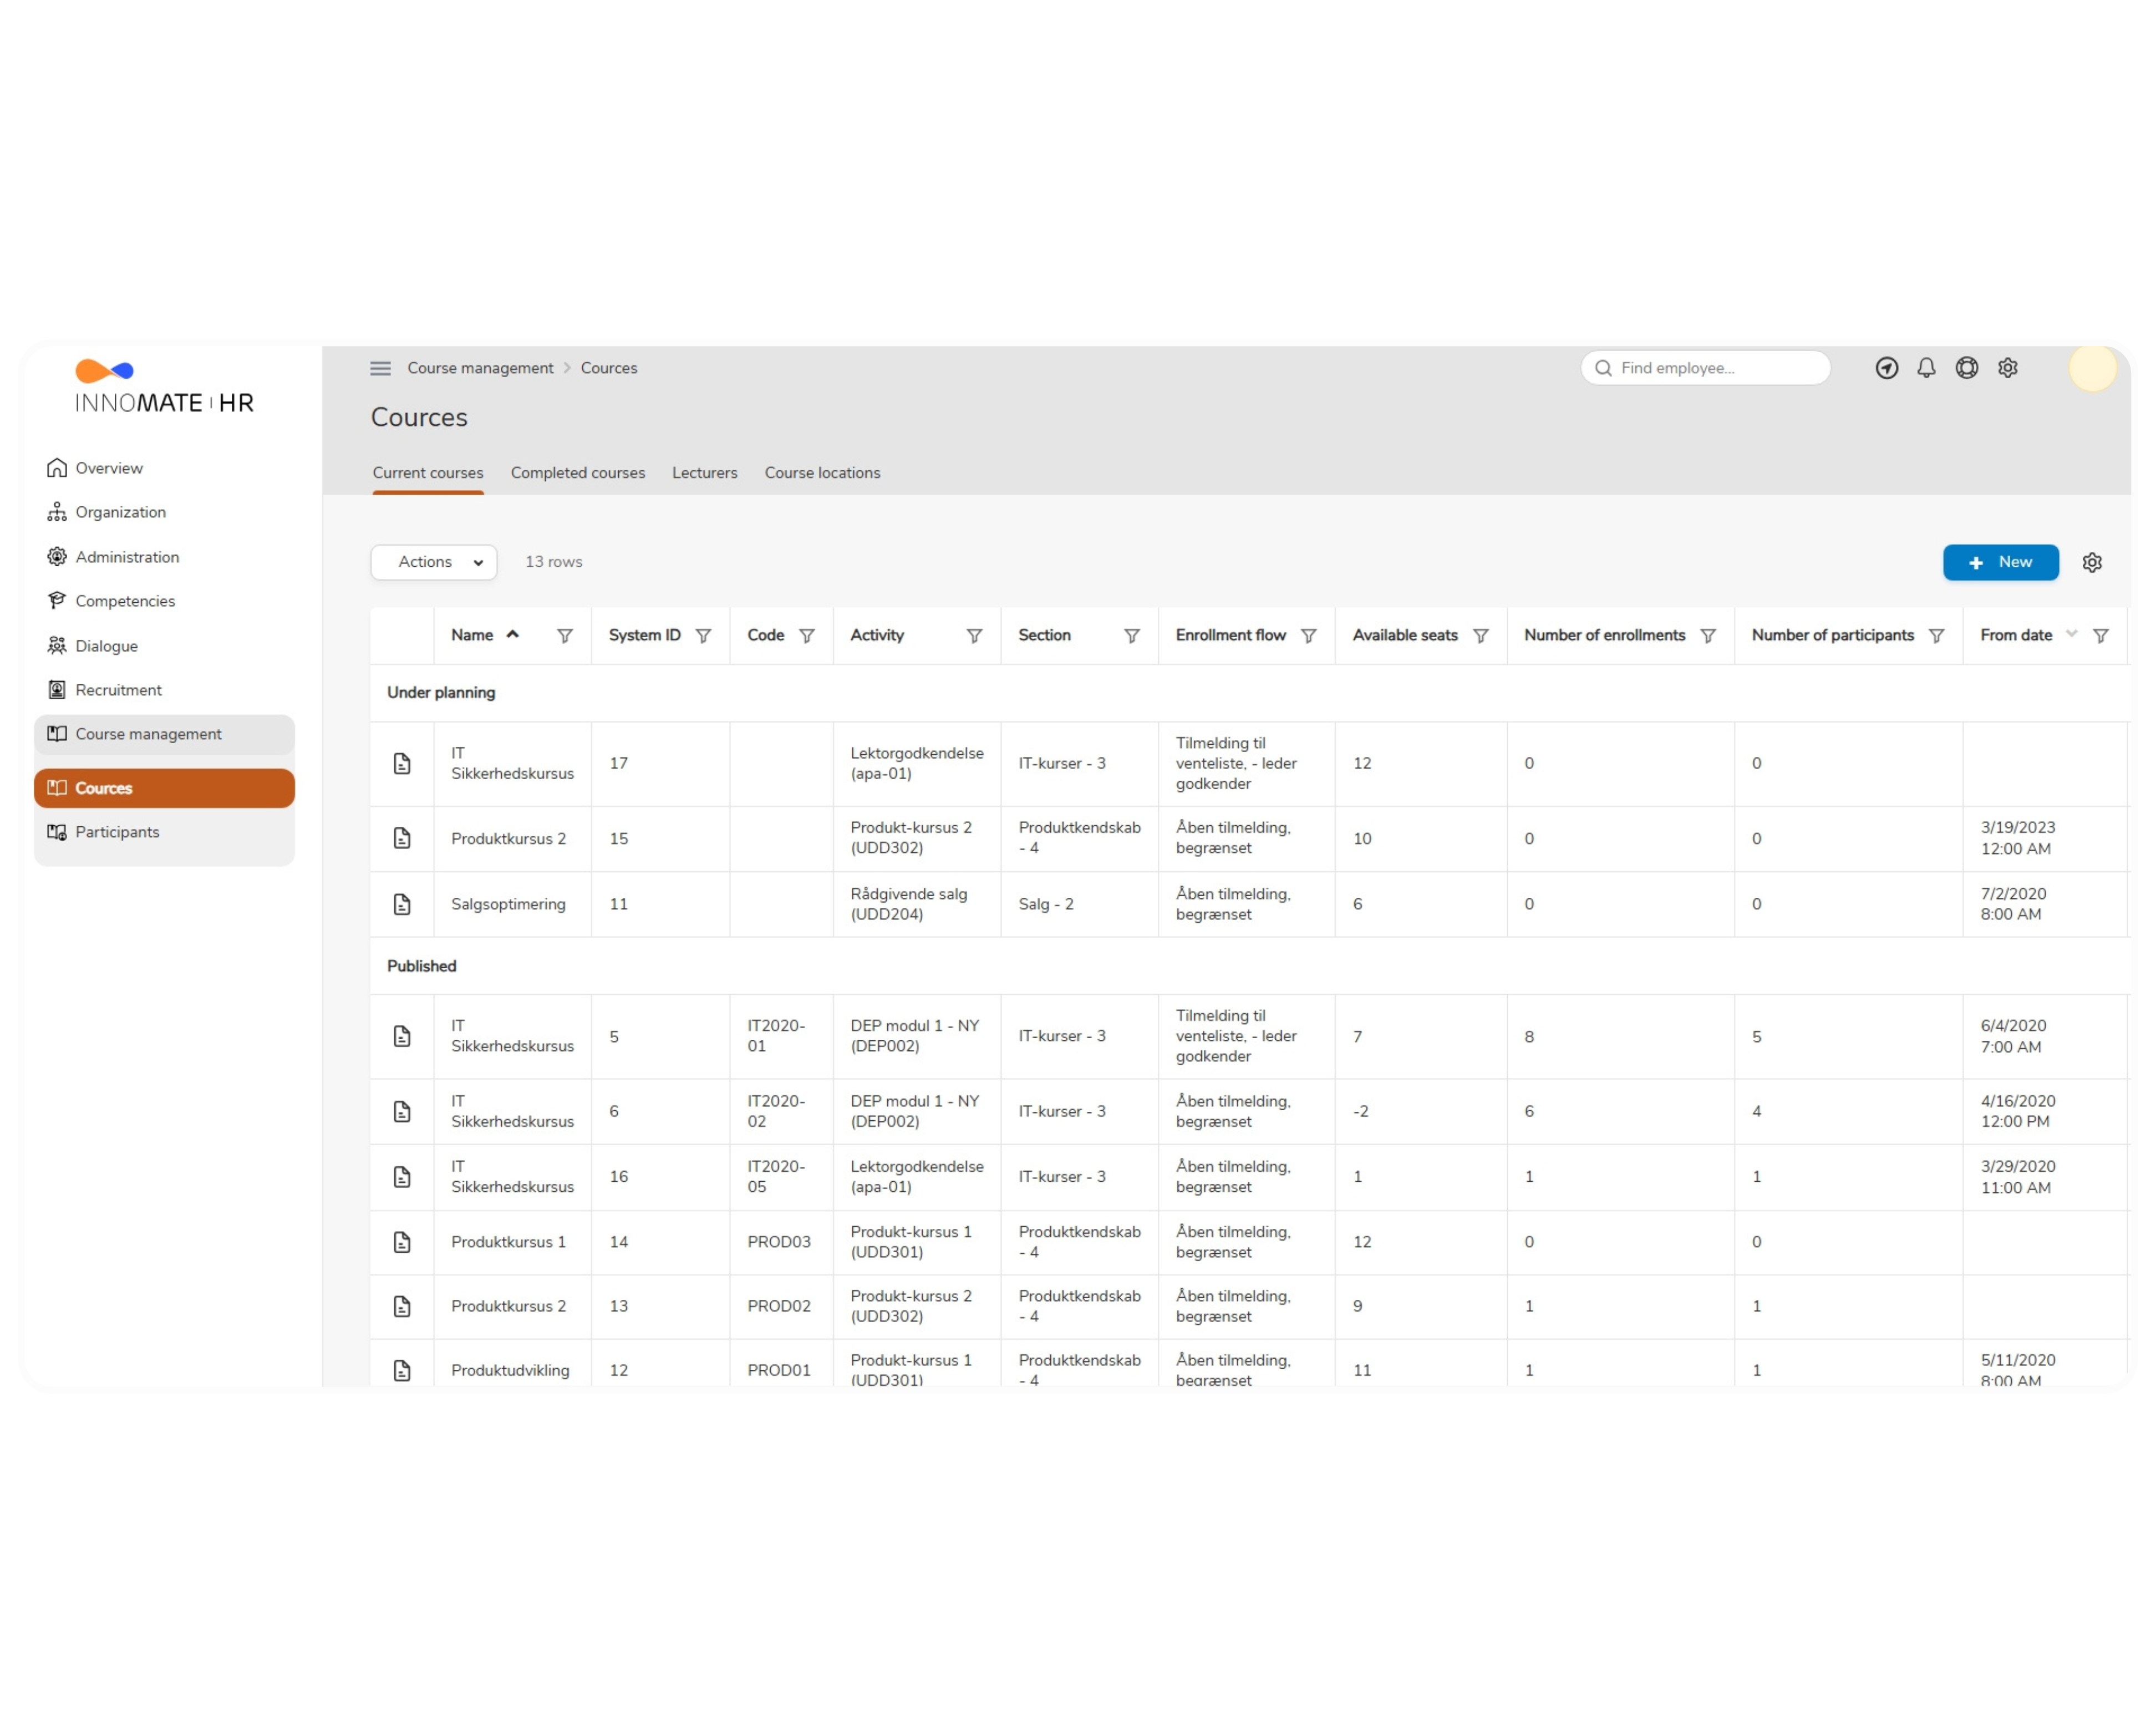Click the hamburger menu icon beside breadcrumb

point(380,368)
